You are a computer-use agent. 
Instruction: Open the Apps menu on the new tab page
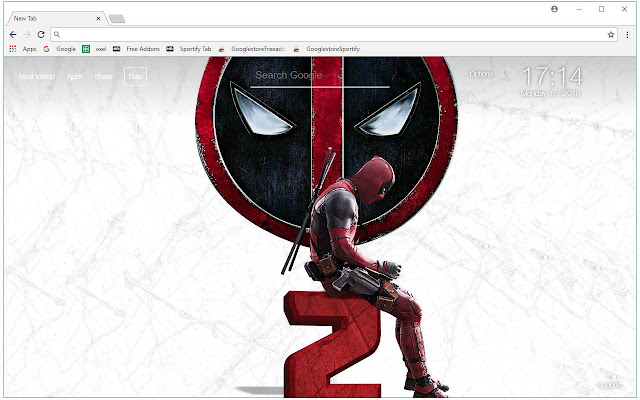(75, 77)
